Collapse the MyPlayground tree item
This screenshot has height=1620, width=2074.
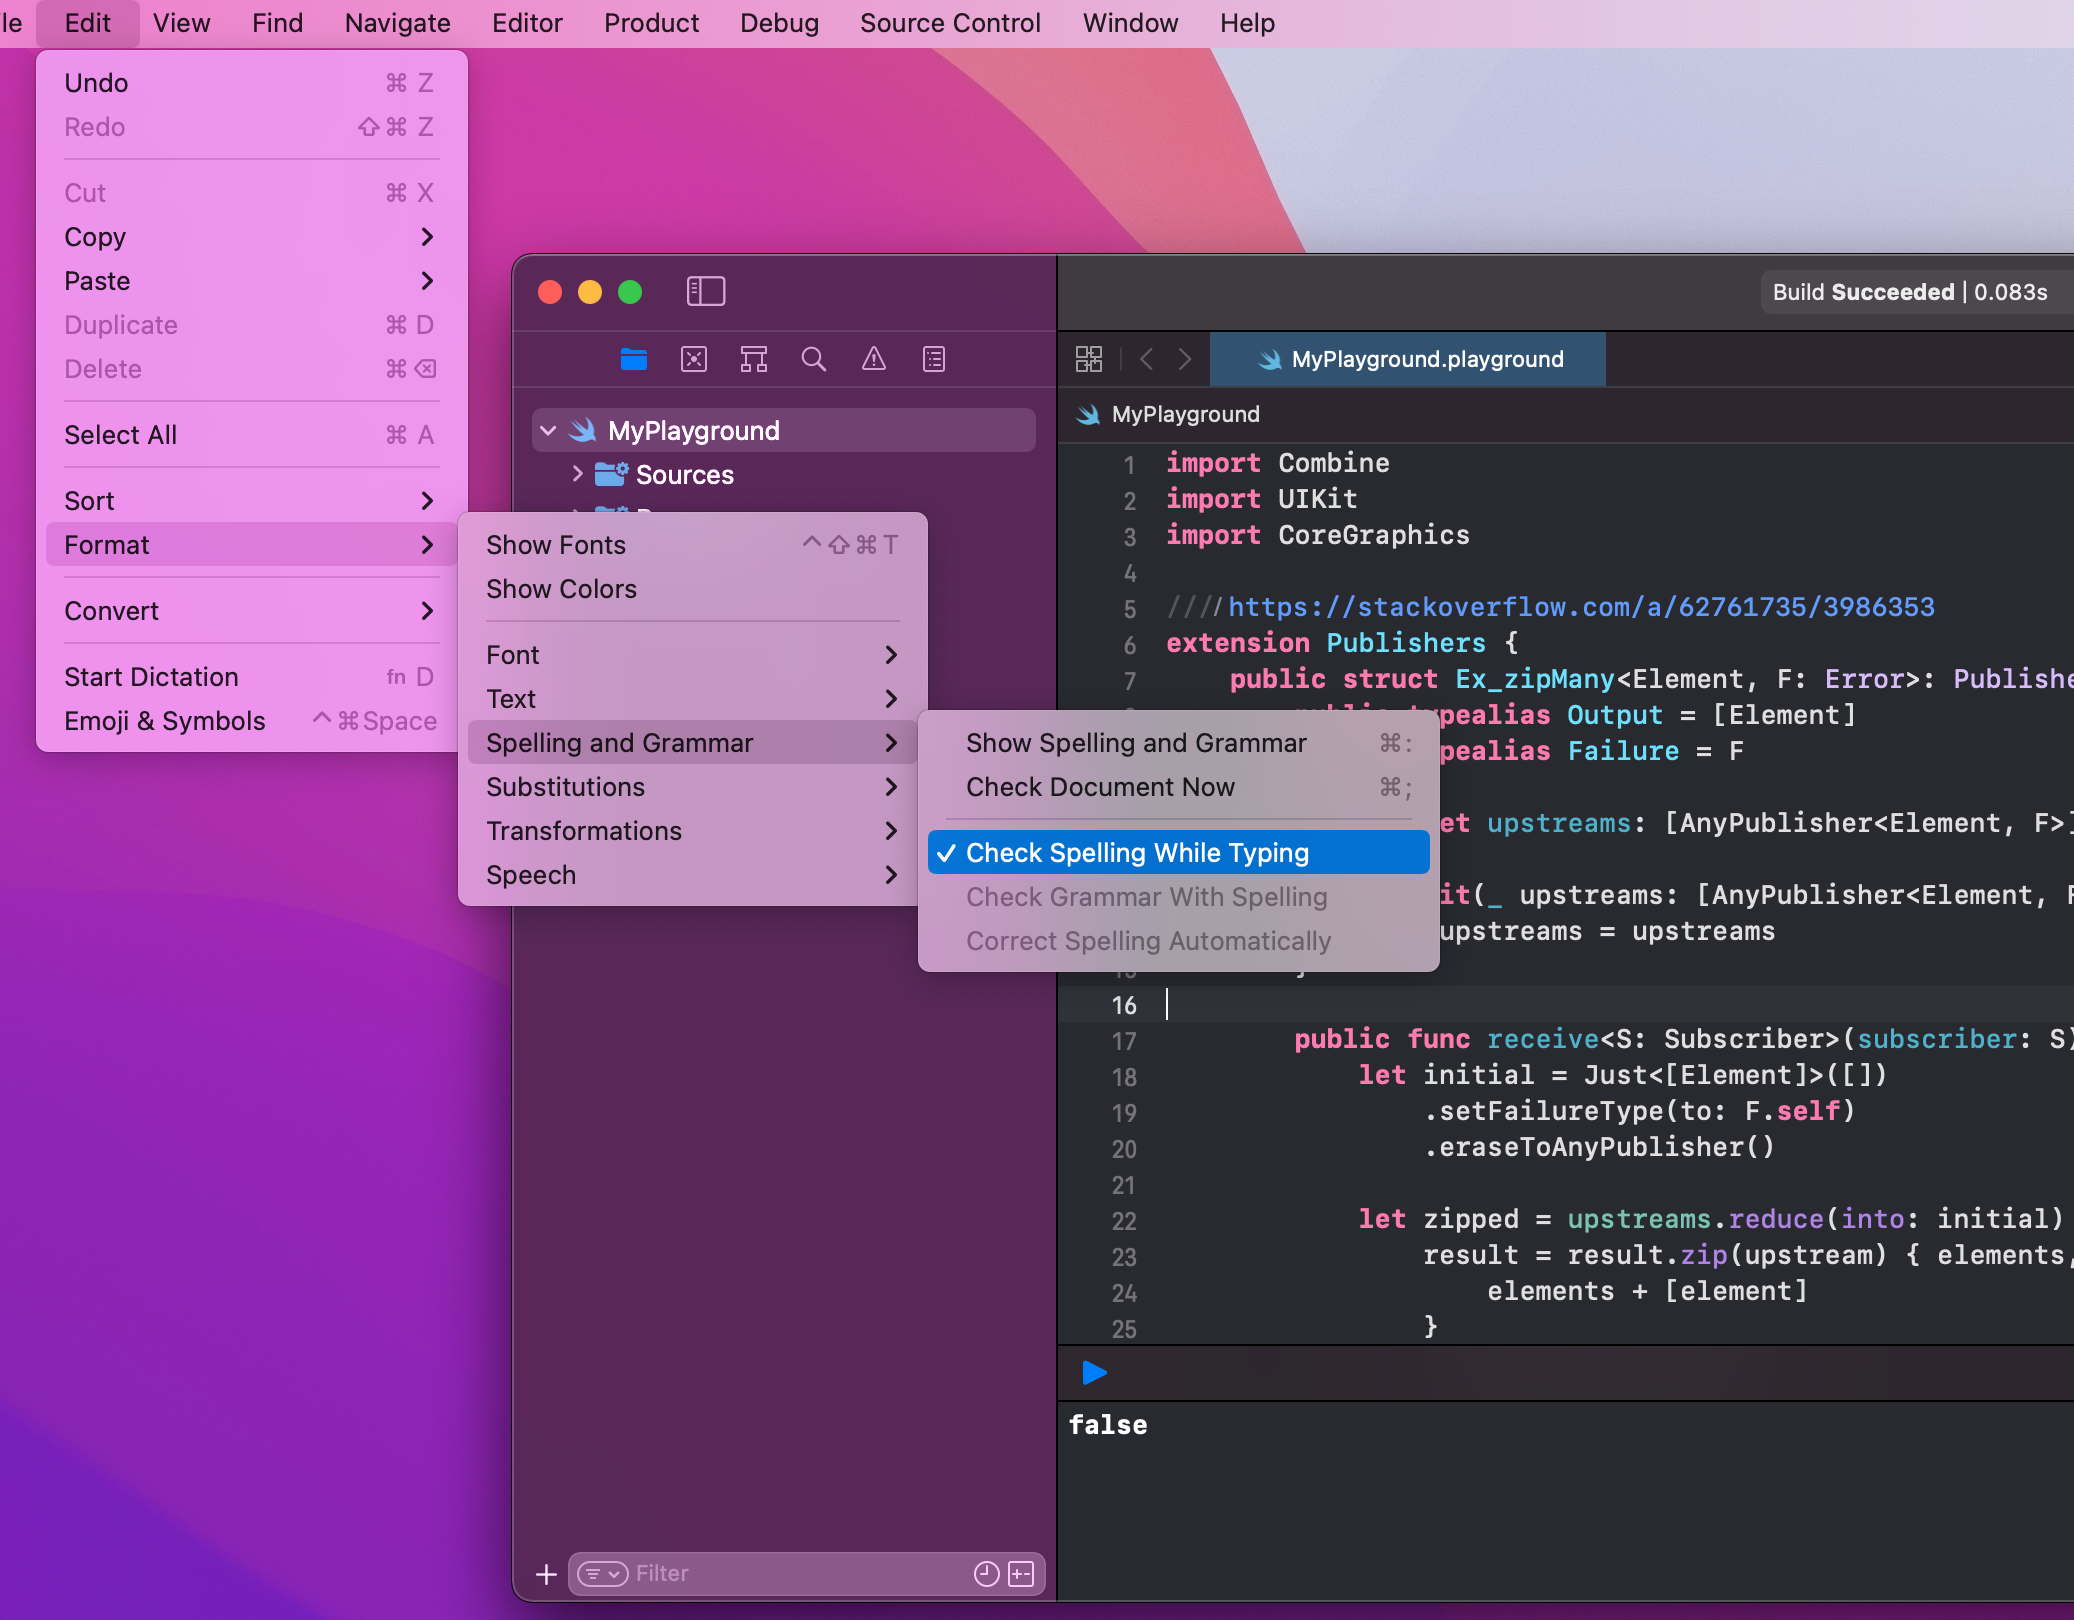coord(548,431)
